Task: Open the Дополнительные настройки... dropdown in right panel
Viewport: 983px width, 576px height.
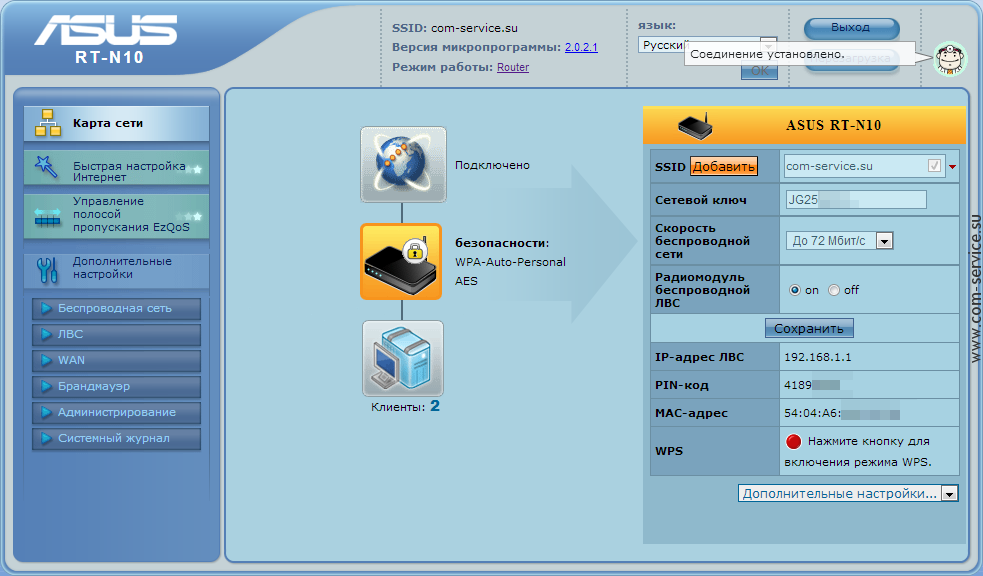Action: tap(848, 493)
